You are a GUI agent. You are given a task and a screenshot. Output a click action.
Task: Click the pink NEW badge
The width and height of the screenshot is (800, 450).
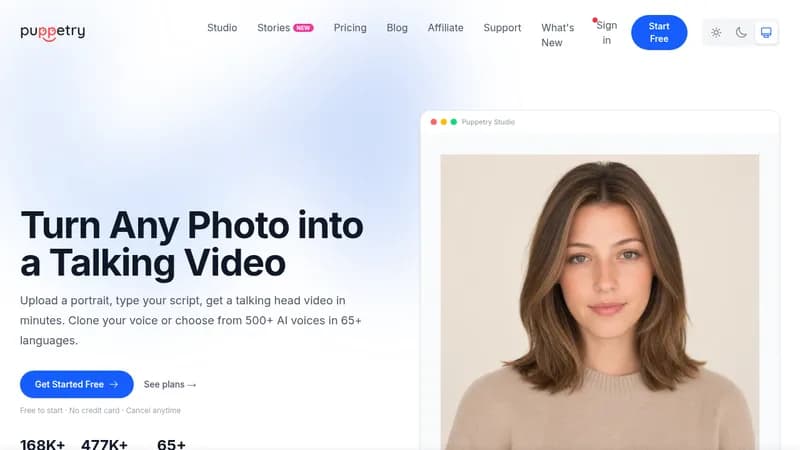(304, 28)
